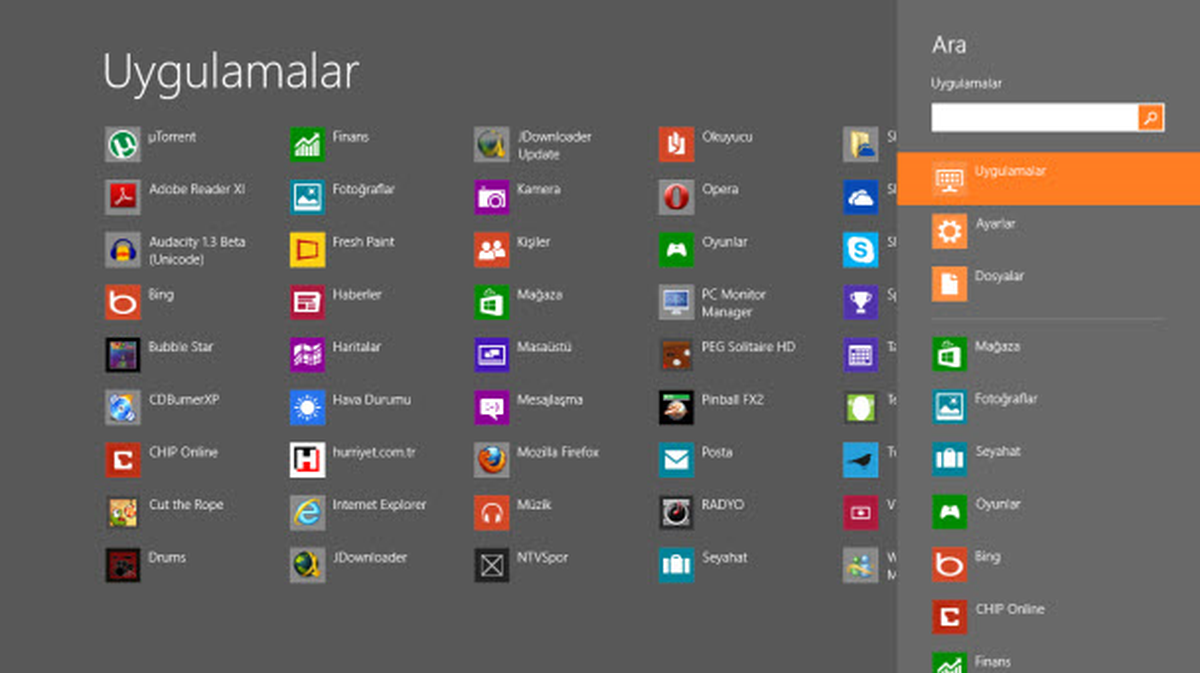The height and width of the screenshot is (673, 1200).
Task: Launch the Opera browser icon
Action: 677,197
